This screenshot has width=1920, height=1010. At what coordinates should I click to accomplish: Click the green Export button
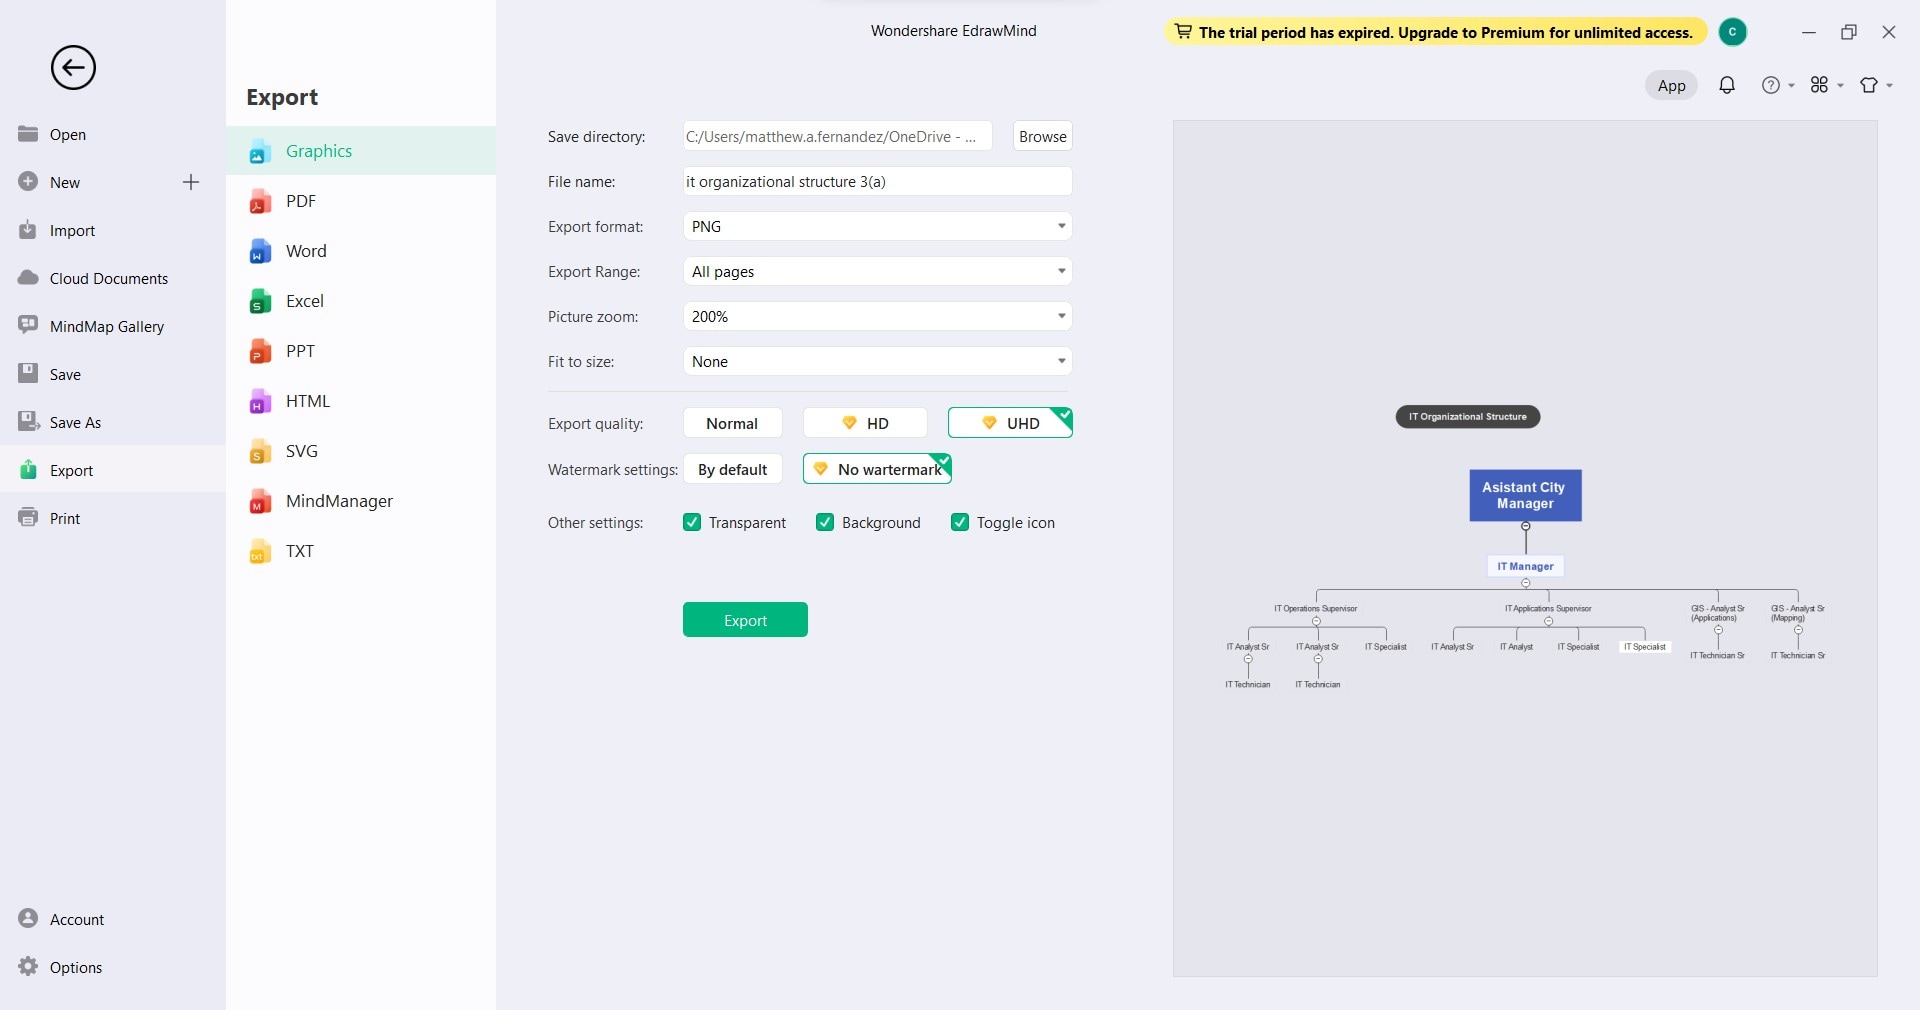[745, 620]
